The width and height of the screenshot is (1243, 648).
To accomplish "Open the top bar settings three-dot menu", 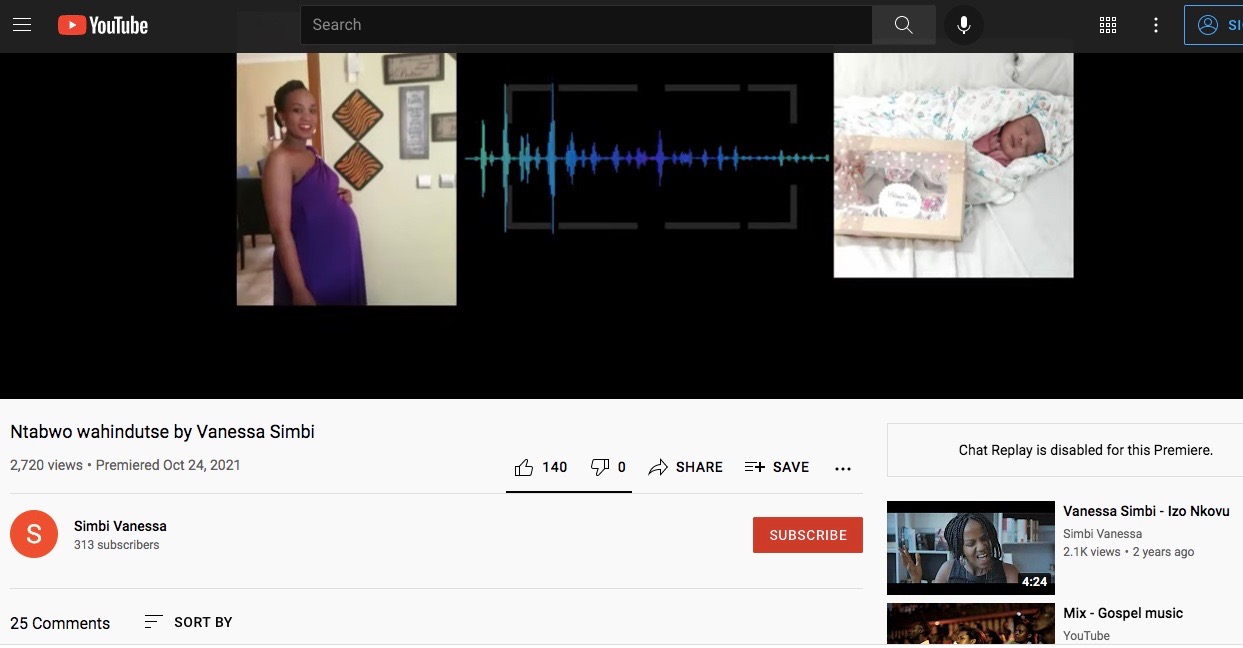I will (x=1156, y=25).
